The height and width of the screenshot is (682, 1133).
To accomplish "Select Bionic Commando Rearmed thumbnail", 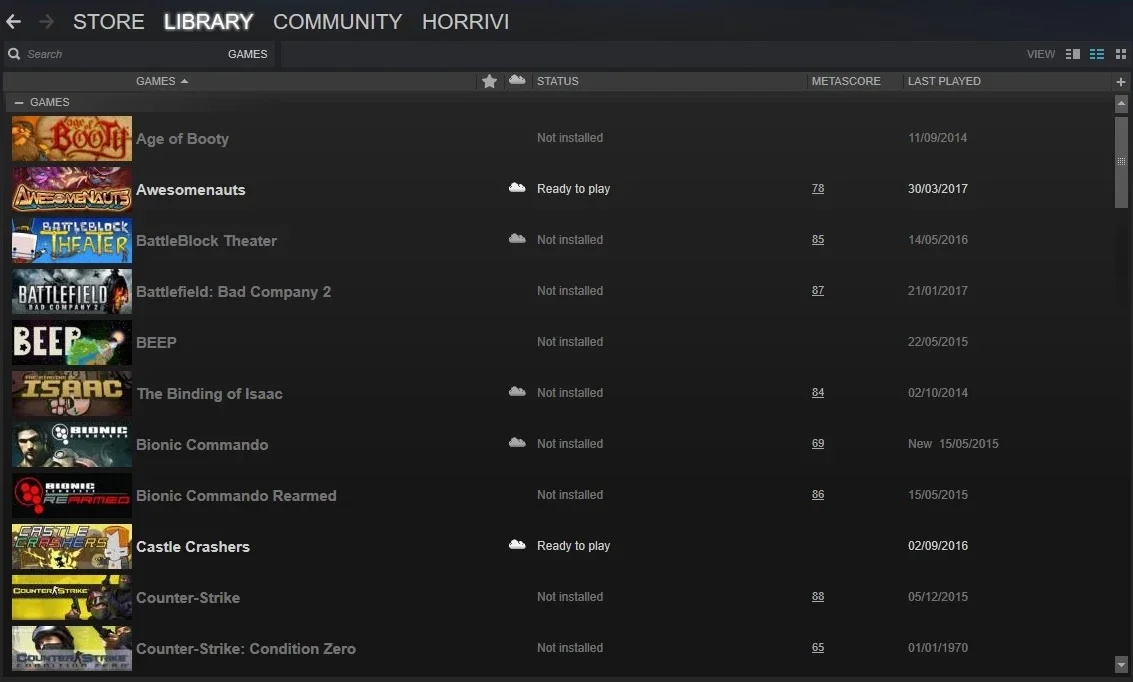I will [x=72, y=496].
